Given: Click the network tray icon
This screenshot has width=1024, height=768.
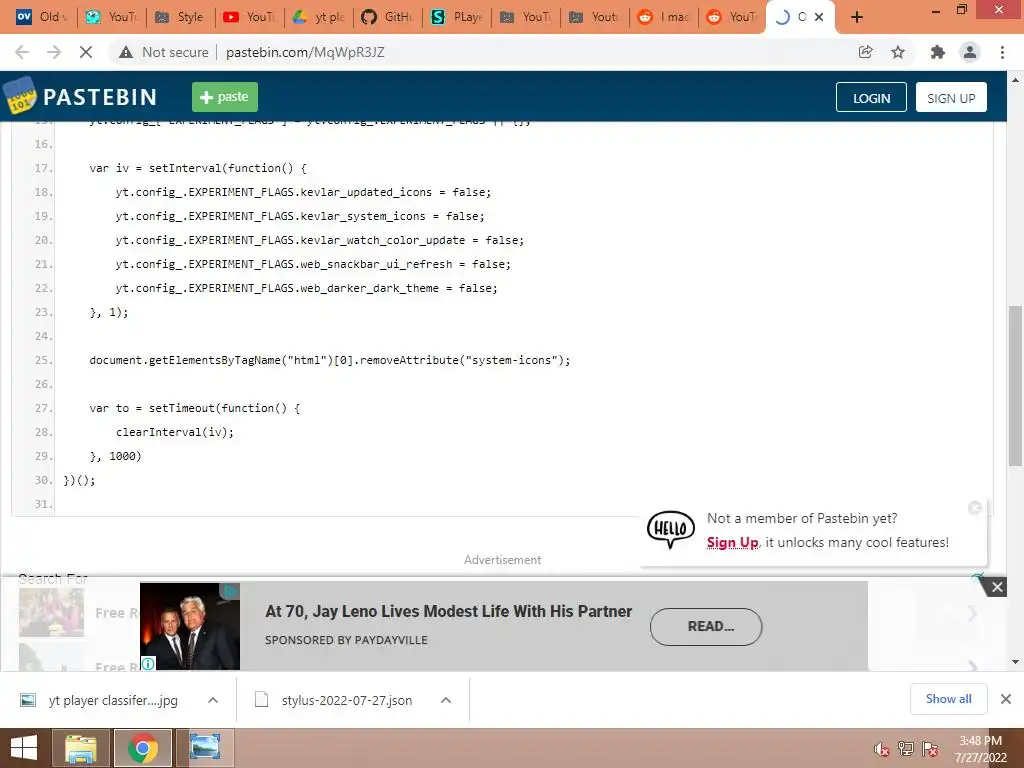Looking at the screenshot, I should coord(906,749).
